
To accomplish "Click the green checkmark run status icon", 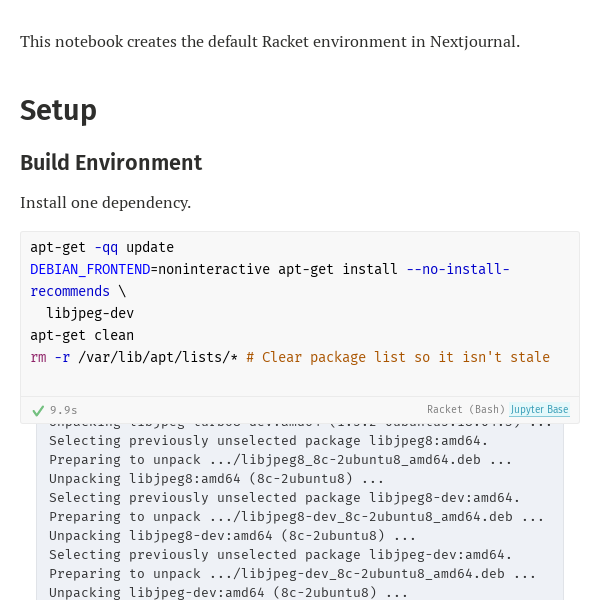I will [38, 411].
